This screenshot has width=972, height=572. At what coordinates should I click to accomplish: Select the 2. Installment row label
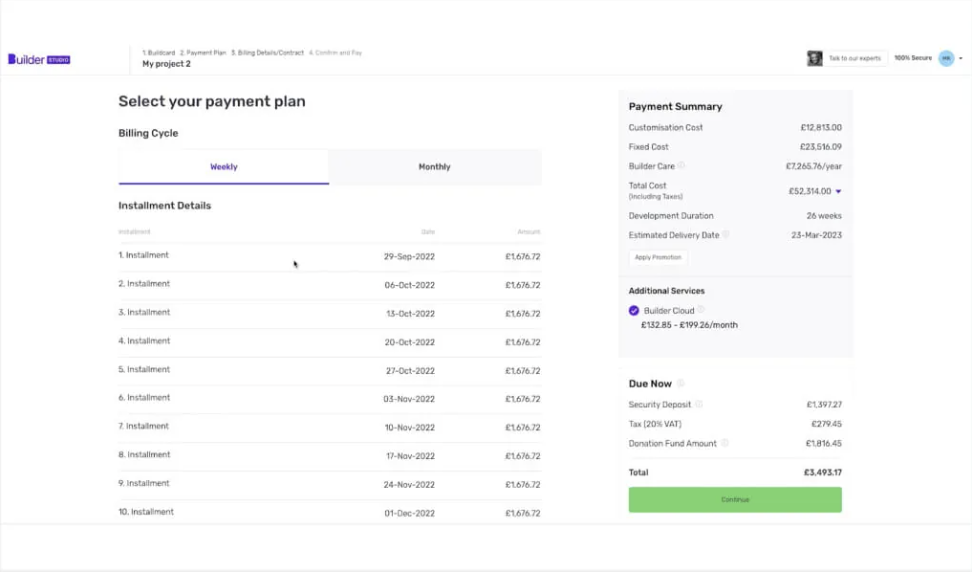pyautogui.click(x=144, y=283)
